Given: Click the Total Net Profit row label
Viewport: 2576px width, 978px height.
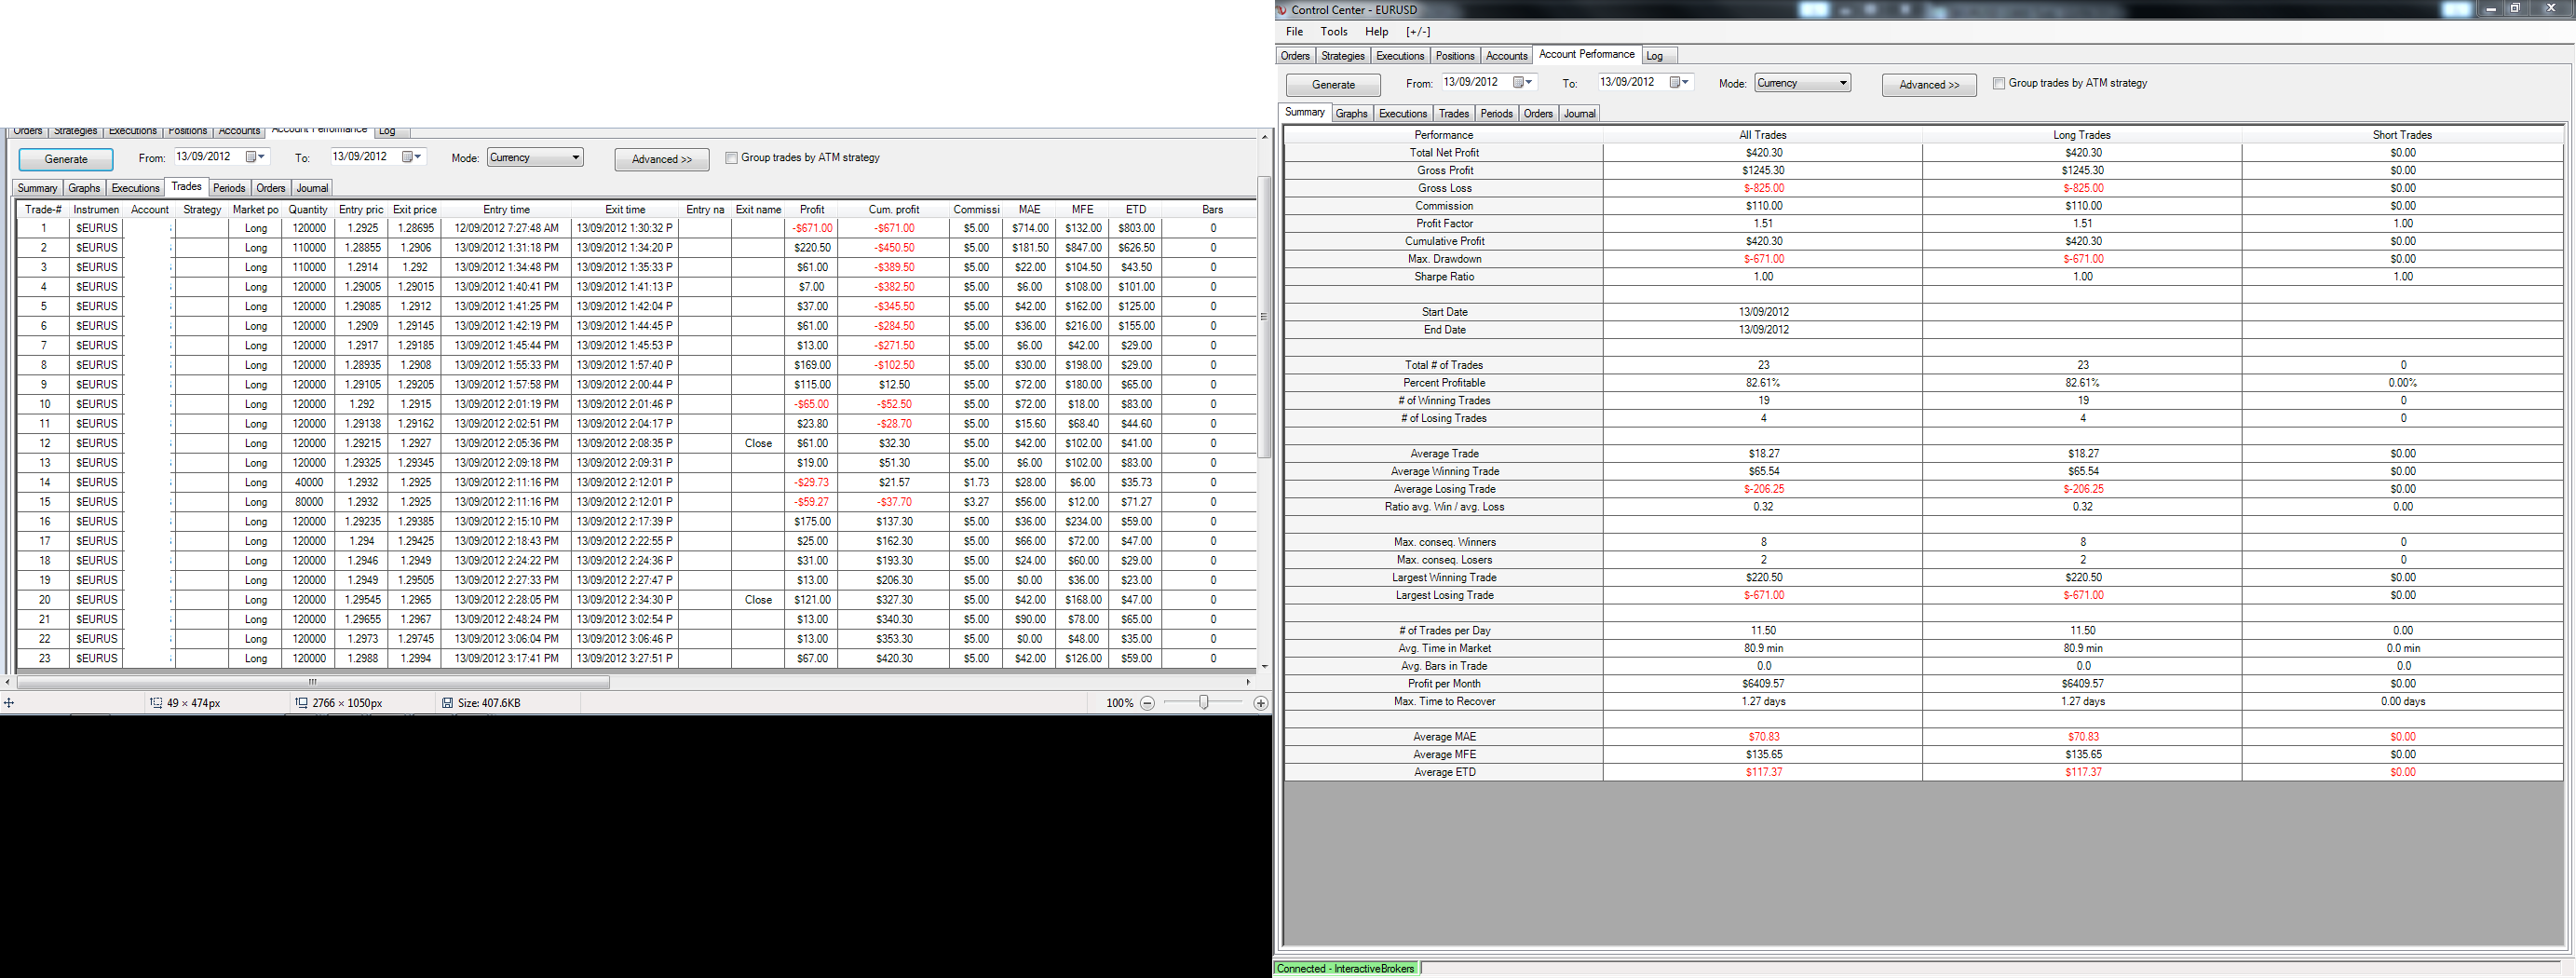Looking at the screenshot, I should [1444, 153].
